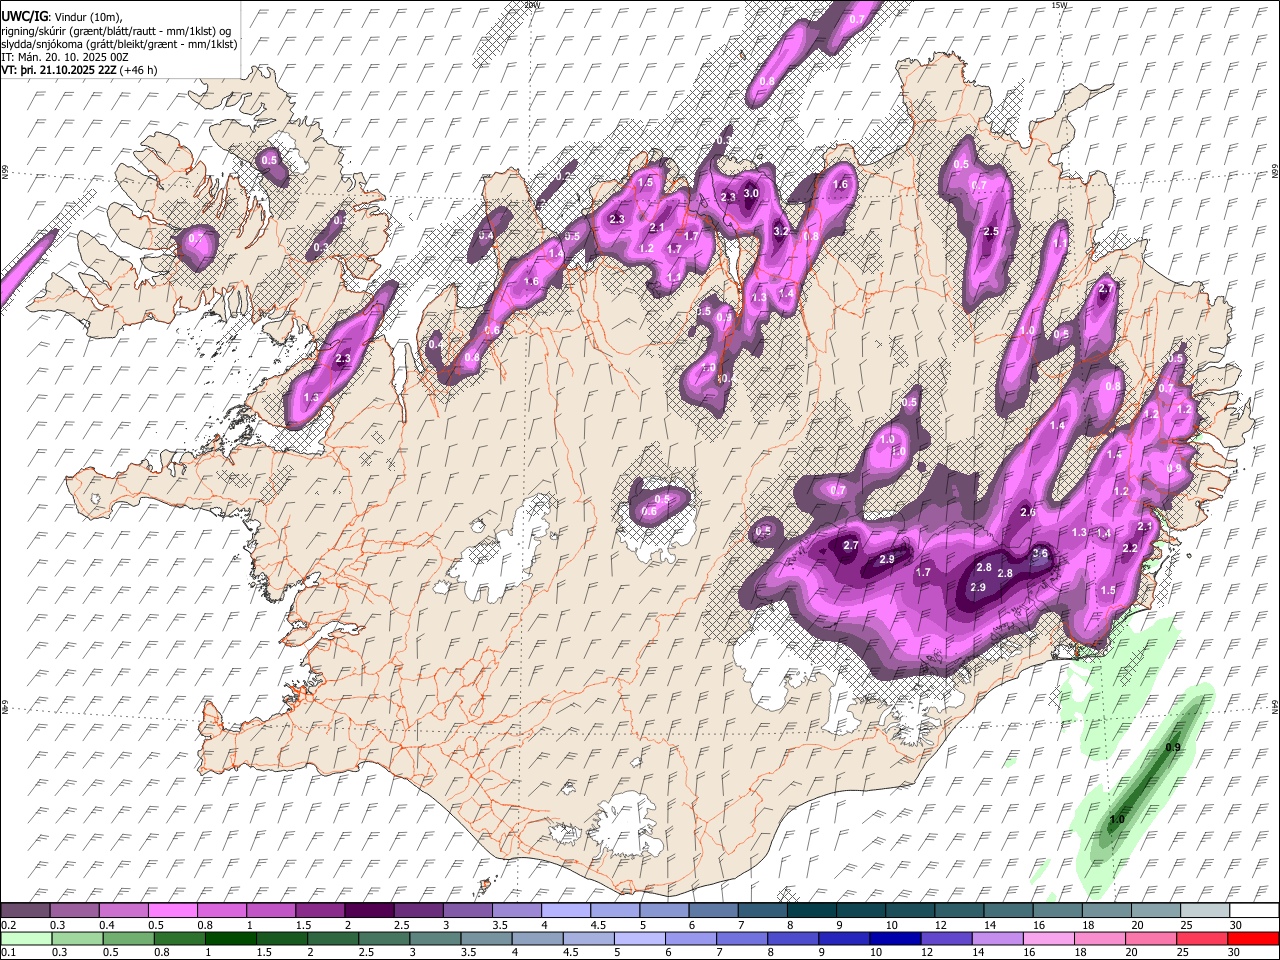Click the deep blue 10 swatch in lower legend
The height and width of the screenshot is (960, 1280).
point(893,938)
